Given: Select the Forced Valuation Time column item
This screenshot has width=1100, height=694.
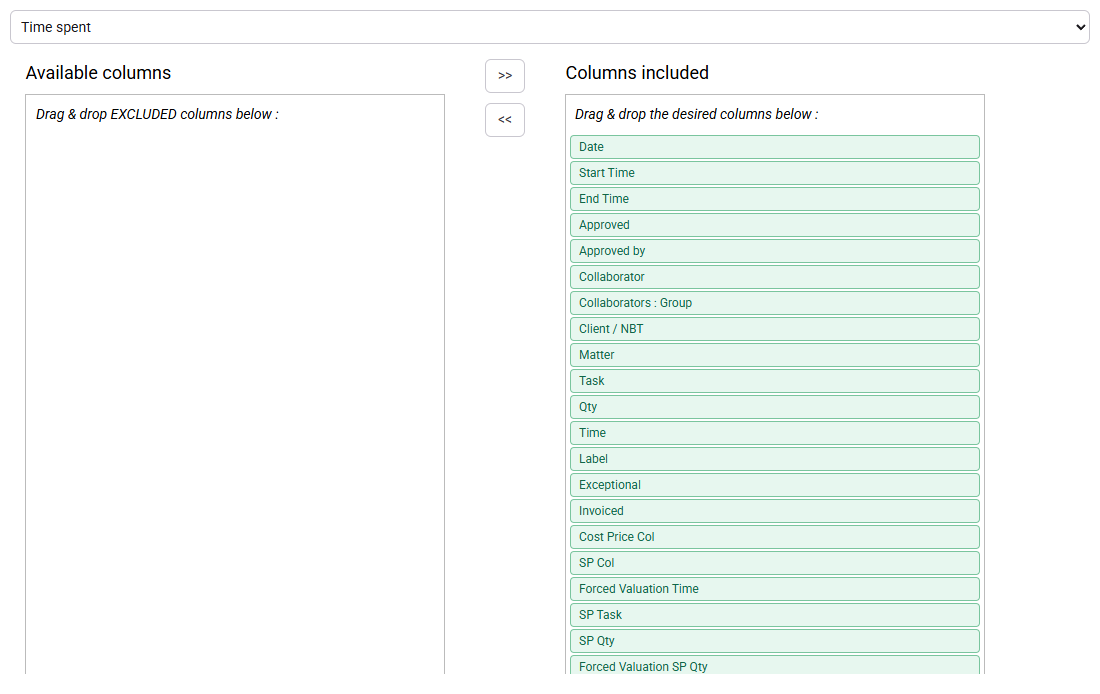Looking at the screenshot, I should click(x=774, y=589).
